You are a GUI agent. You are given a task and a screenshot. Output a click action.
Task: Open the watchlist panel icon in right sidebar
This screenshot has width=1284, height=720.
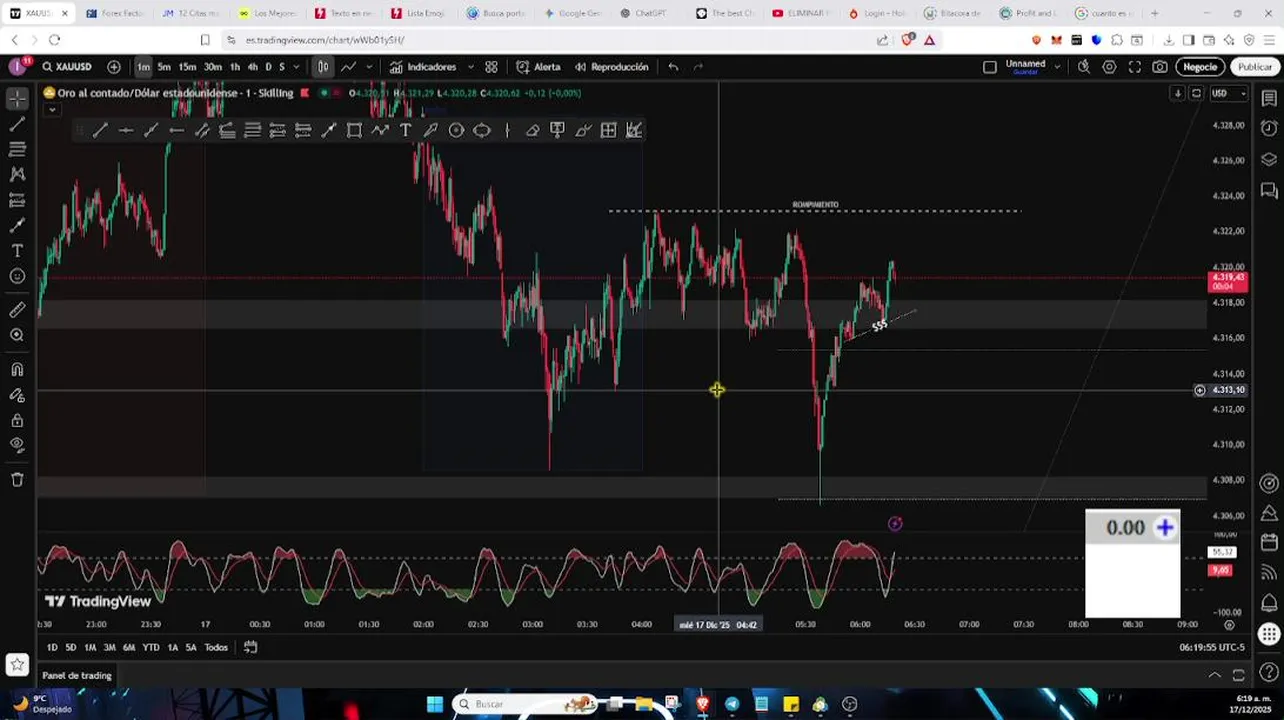coord(1269,99)
